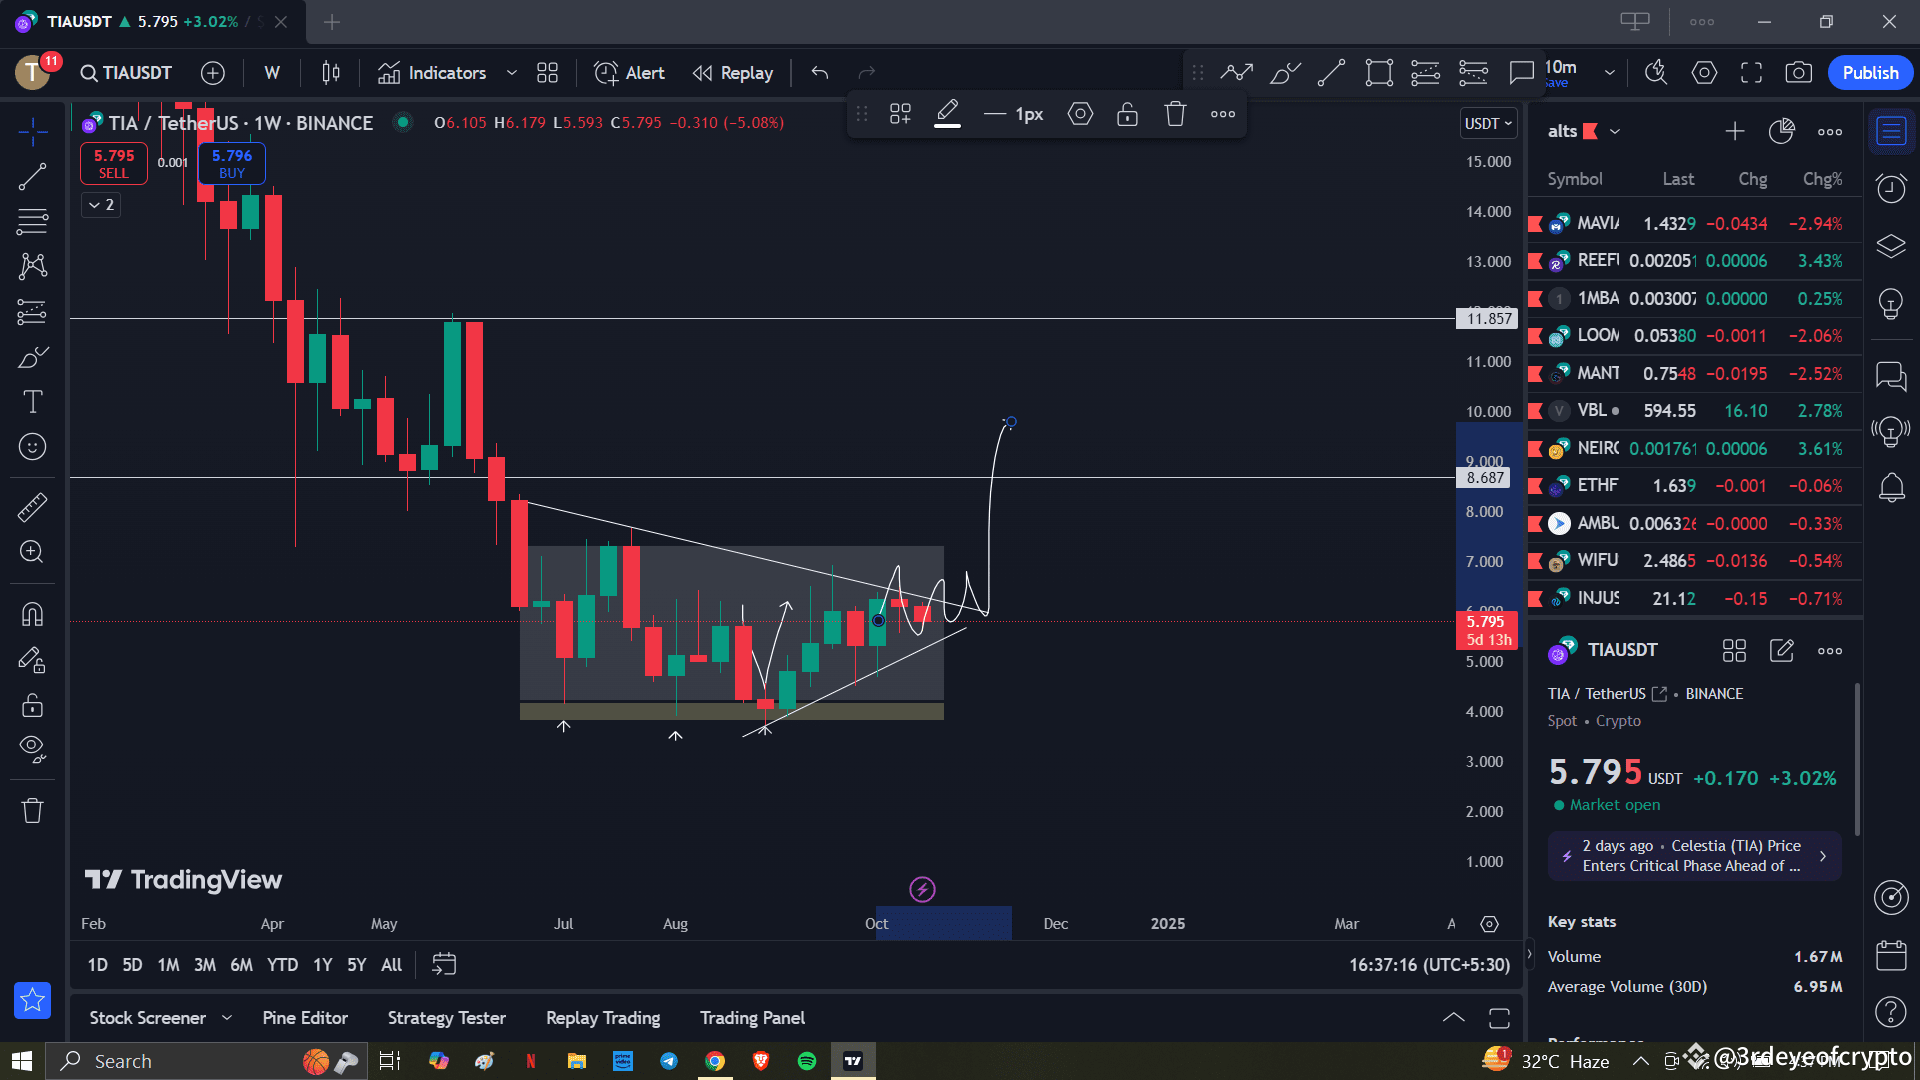Open Spotify from the Windows taskbar
This screenshot has width=1920, height=1080.
tap(807, 1060)
